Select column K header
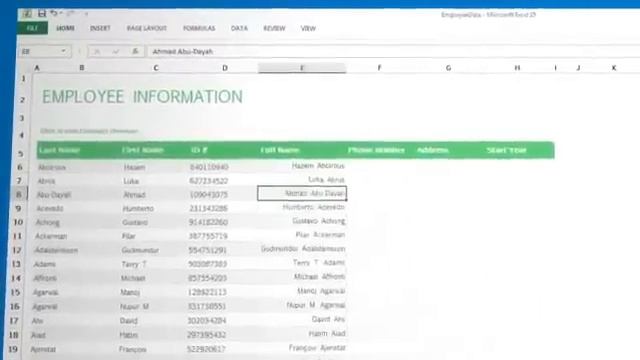The height and width of the screenshot is (360, 640). pos(613,68)
